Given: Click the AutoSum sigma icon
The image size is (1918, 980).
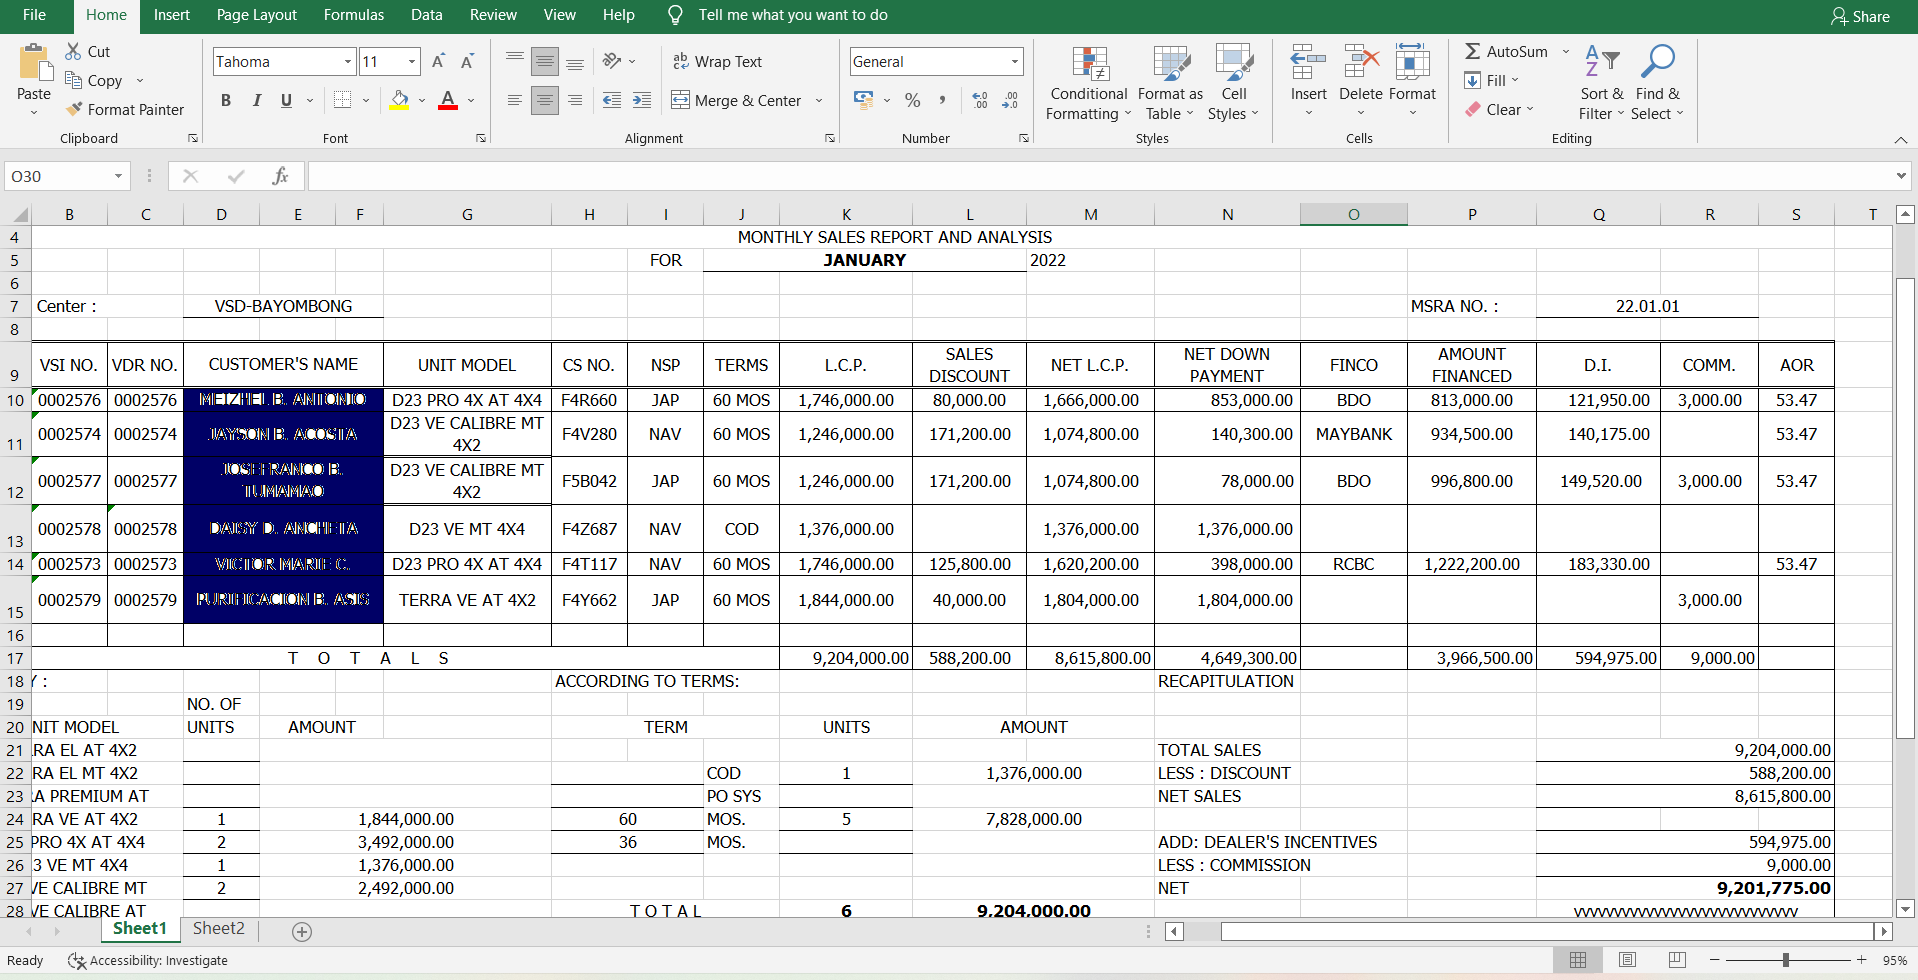Looking at the screenshot, I should tap(1473, 51).
